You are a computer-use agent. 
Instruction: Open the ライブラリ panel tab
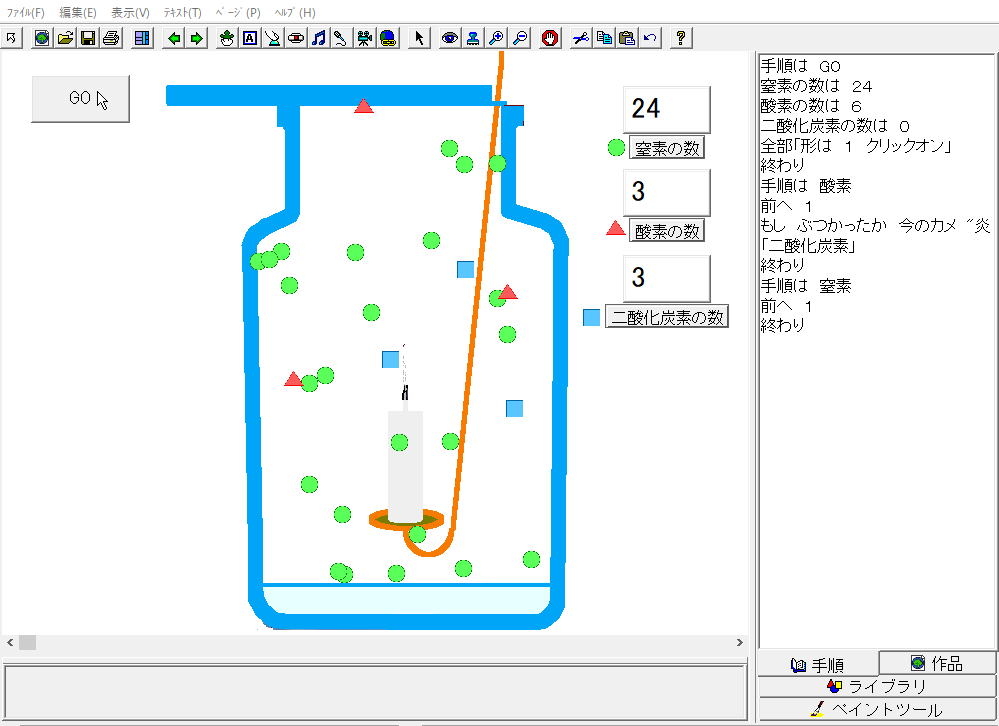point(877,686)
